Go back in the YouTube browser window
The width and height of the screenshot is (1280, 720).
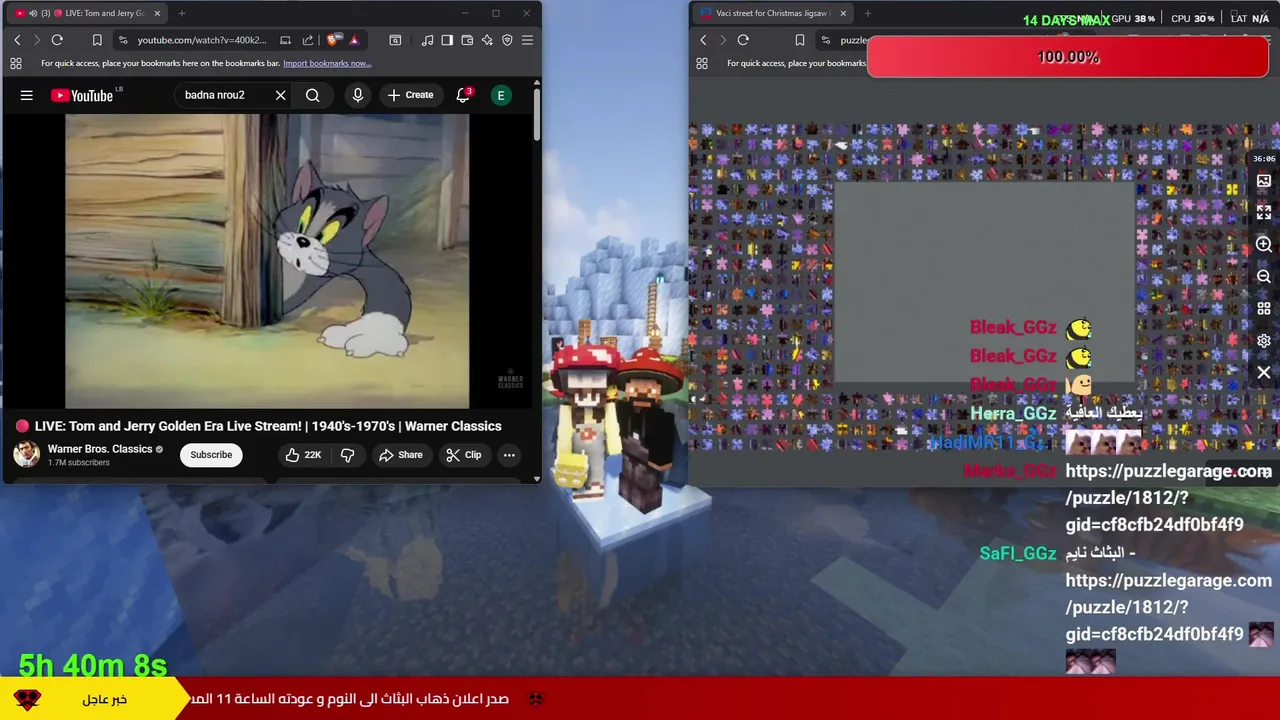[x=17, y=40]
